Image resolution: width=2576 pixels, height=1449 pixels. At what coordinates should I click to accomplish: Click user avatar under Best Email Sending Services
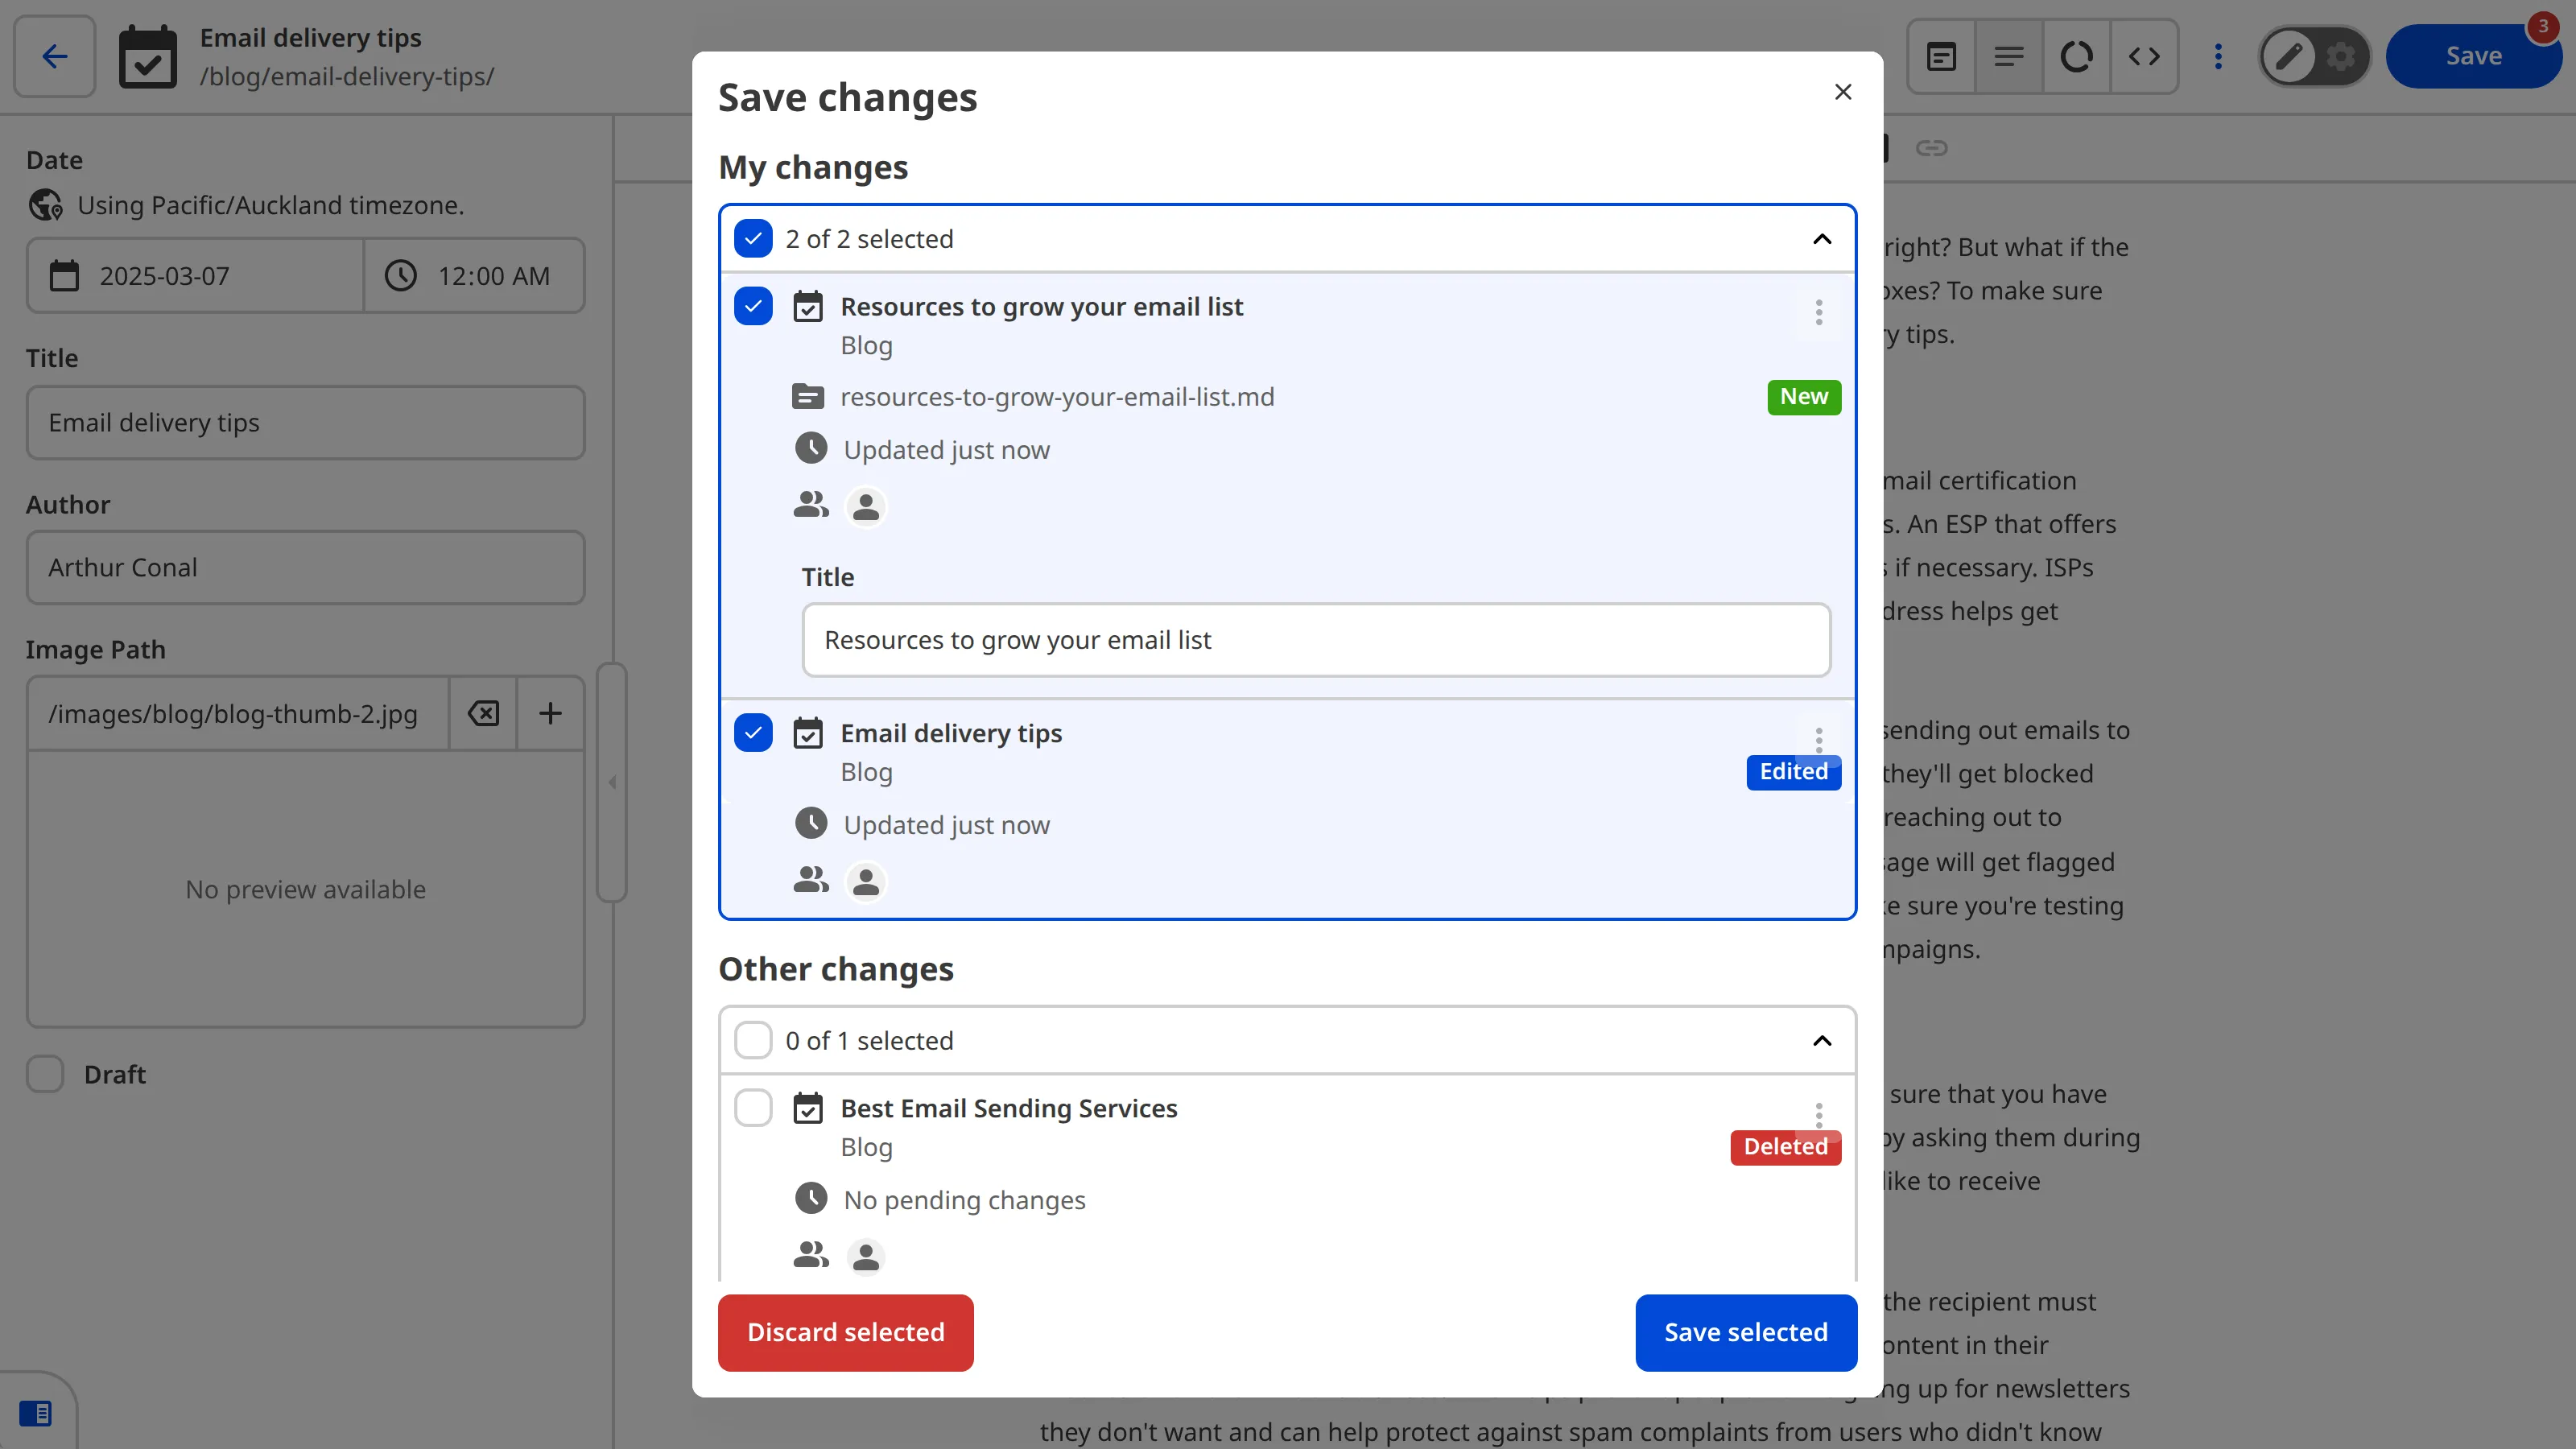(x=866, y=1257)
